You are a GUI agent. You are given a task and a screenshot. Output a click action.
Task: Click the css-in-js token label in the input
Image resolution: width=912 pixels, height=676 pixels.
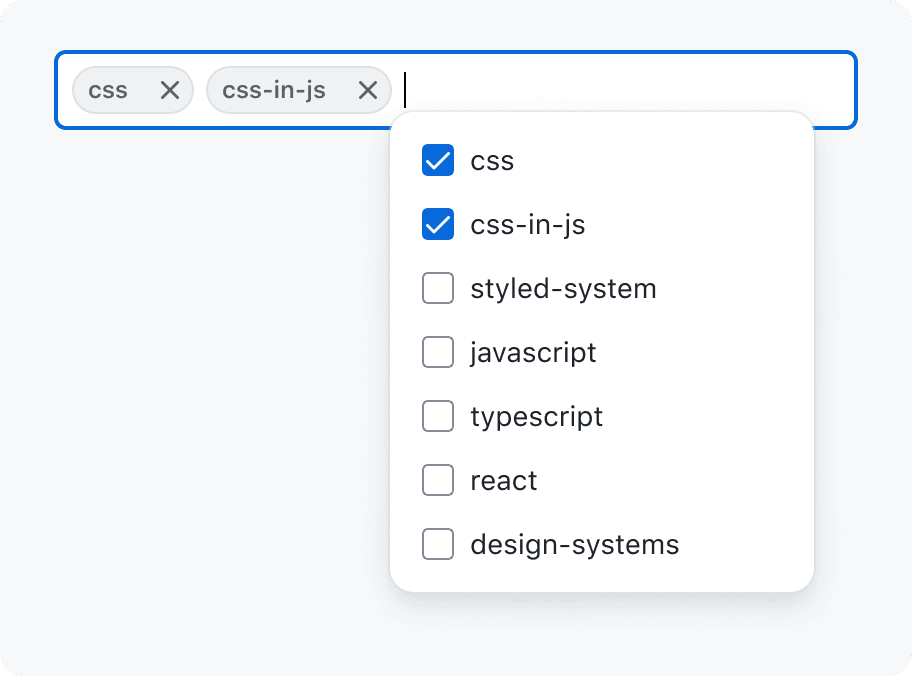[274, 90]
